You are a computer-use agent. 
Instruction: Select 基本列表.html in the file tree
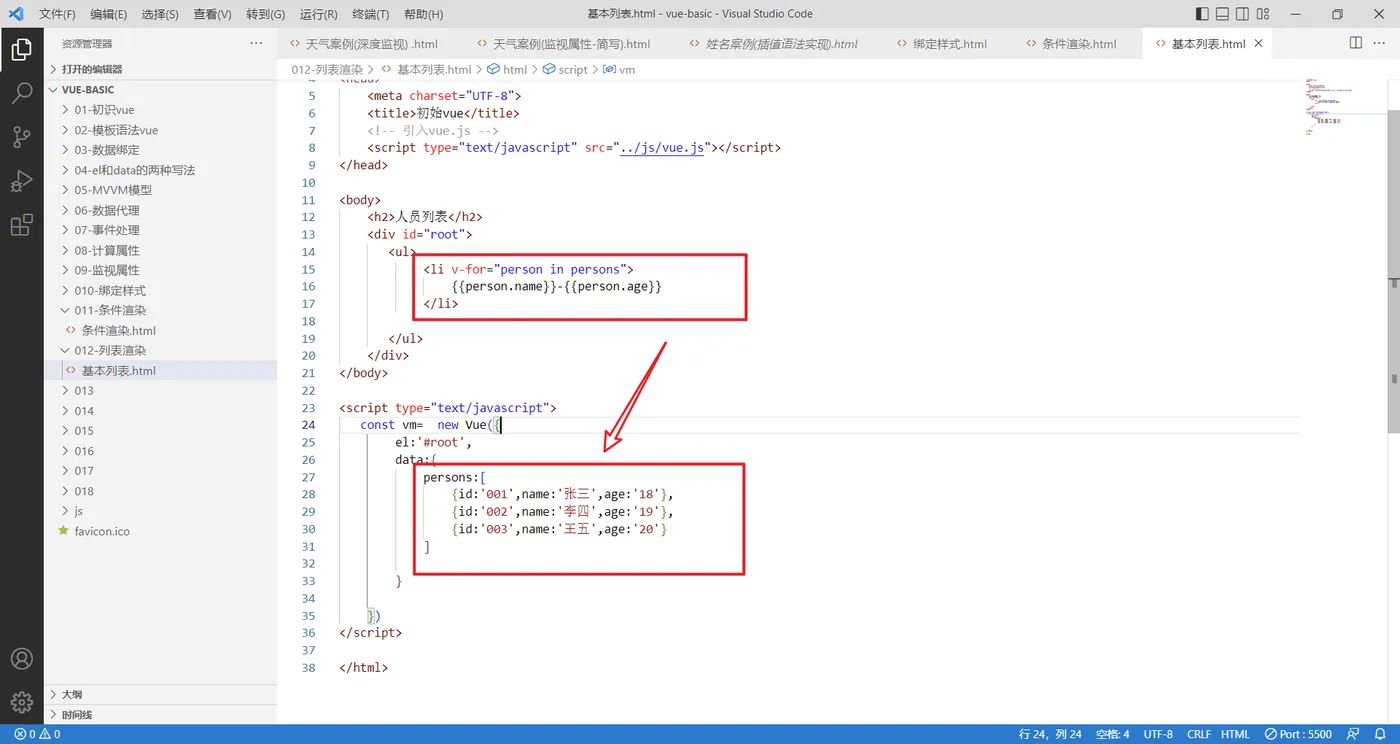coord(160,370)
